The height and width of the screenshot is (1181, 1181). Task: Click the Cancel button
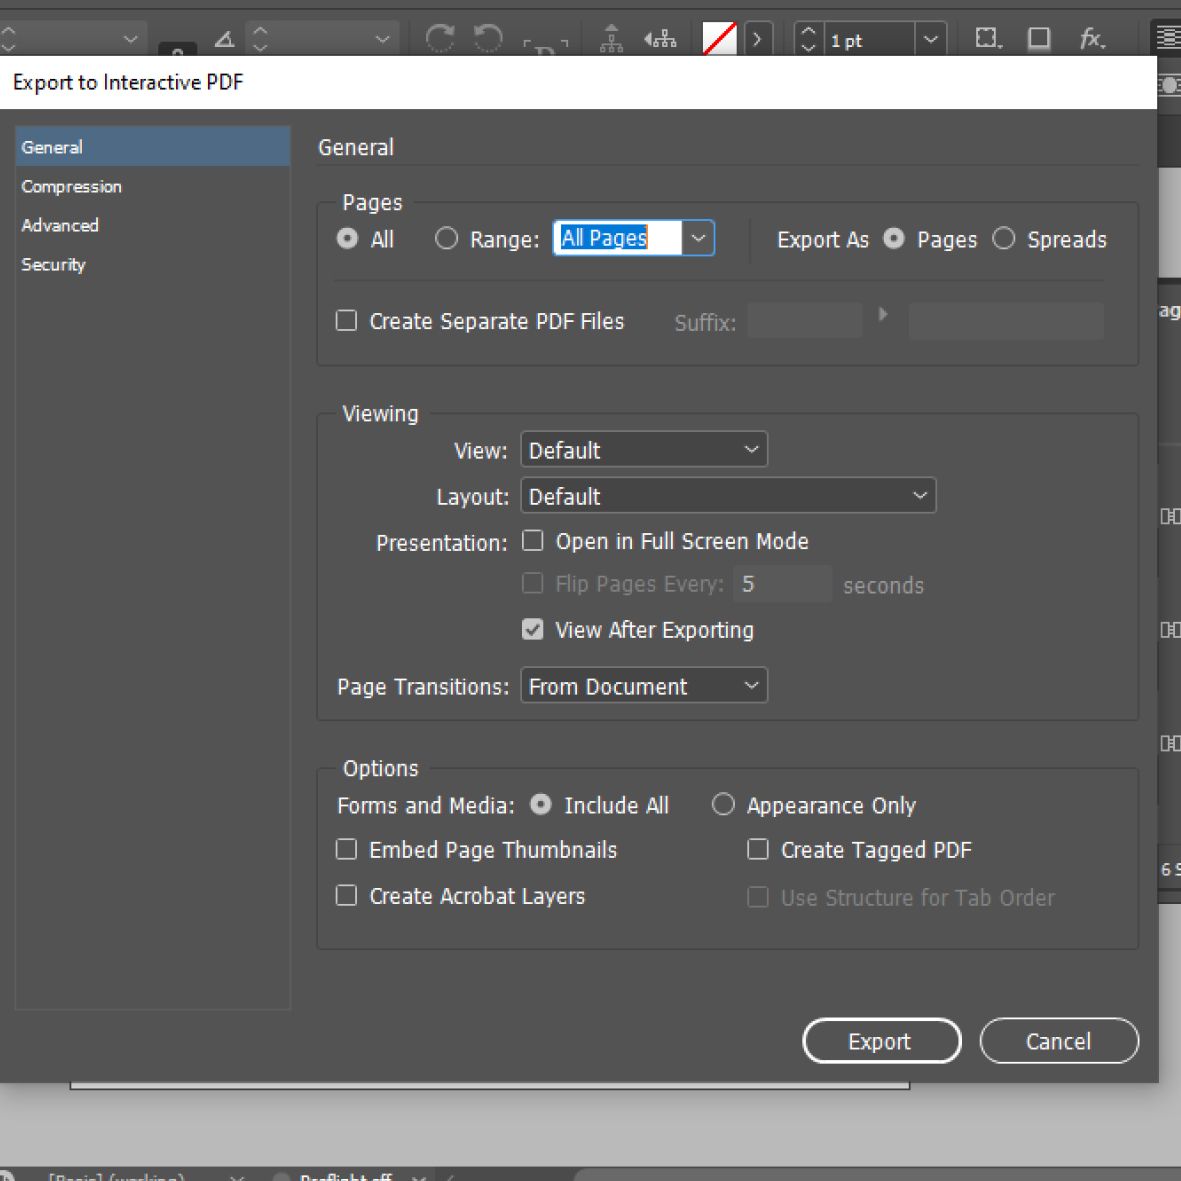pyautogui.click(x=1059, y=1041)
